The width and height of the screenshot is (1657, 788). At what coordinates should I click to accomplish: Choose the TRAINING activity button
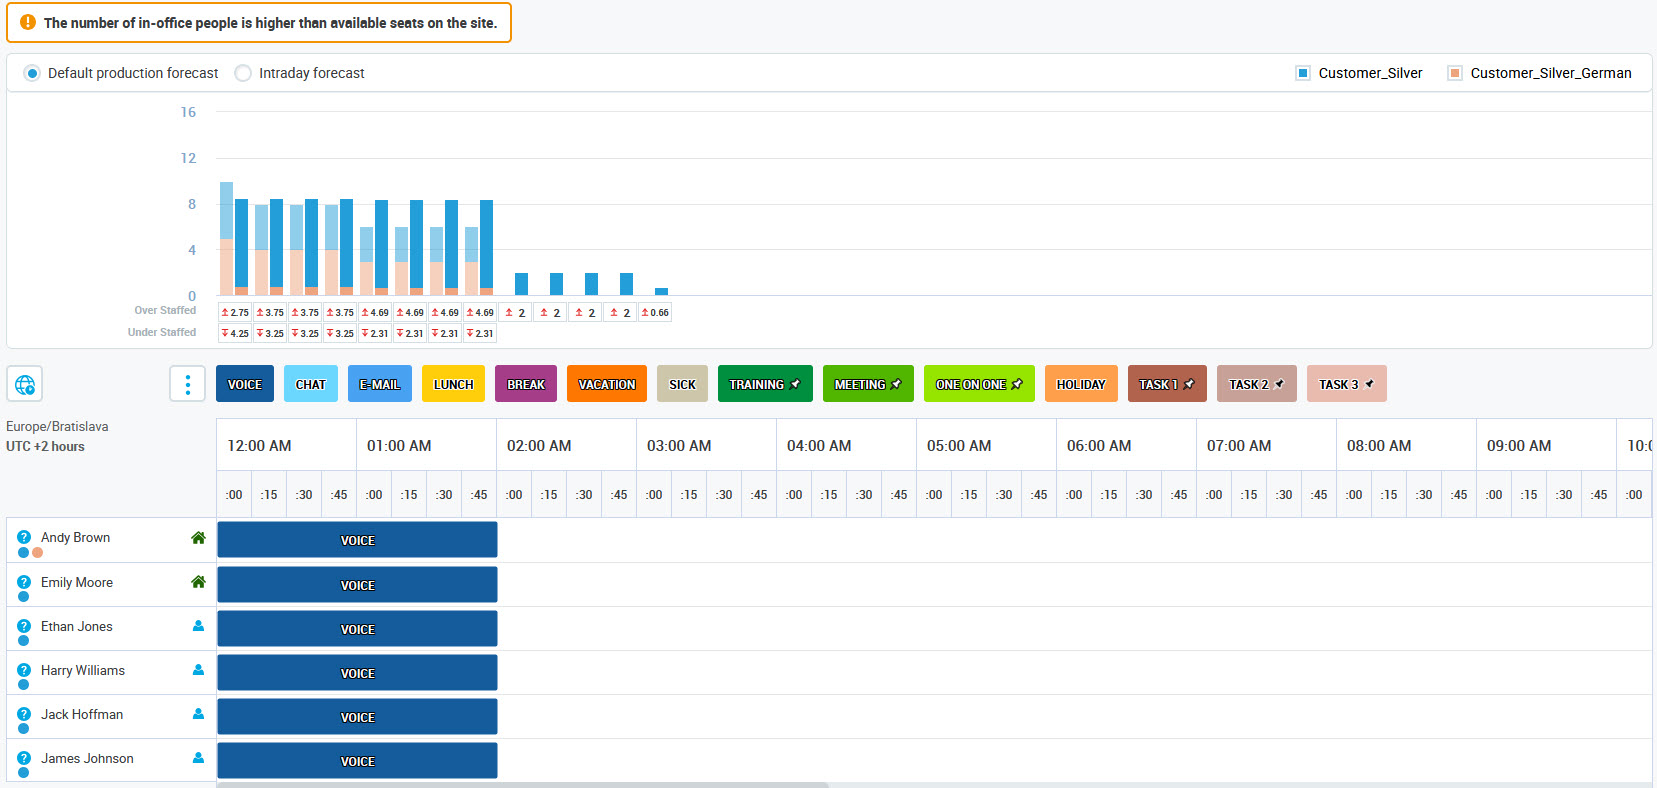click(x=764, y=384)
